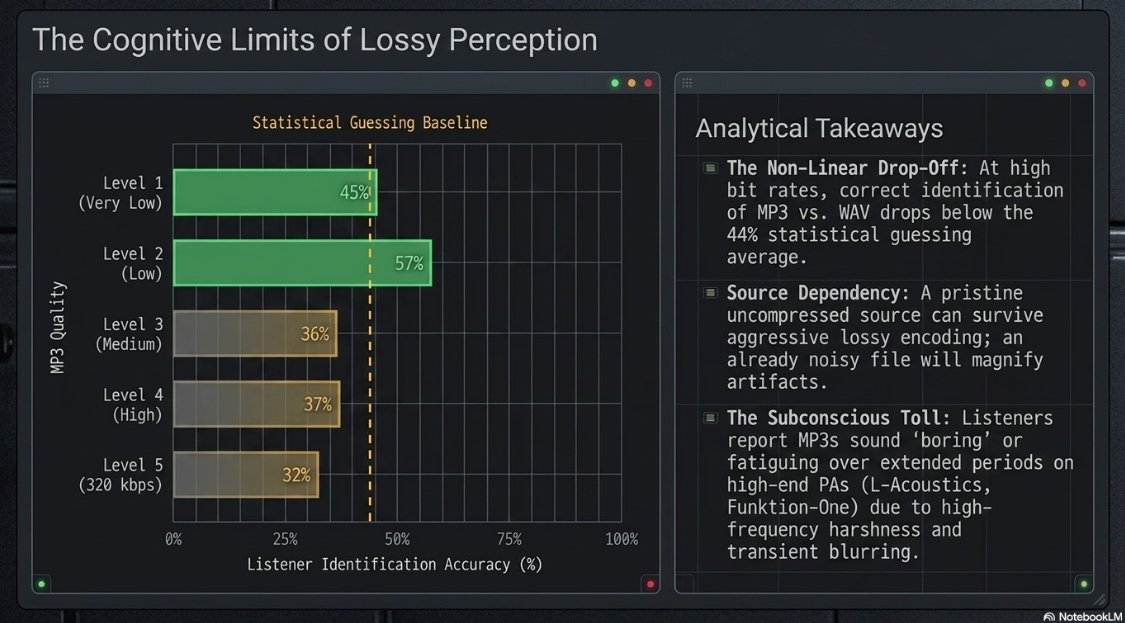Toggle green indicator at takeaways panel bottom-right
The width and height of the screenshot is (1125, 623).
click(1083, 584)
